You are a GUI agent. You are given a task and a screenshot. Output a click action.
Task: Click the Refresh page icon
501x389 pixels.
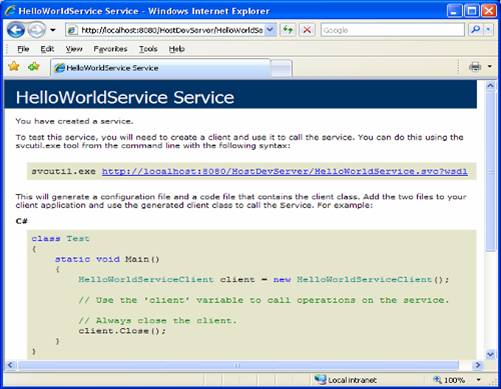point(288,30)
